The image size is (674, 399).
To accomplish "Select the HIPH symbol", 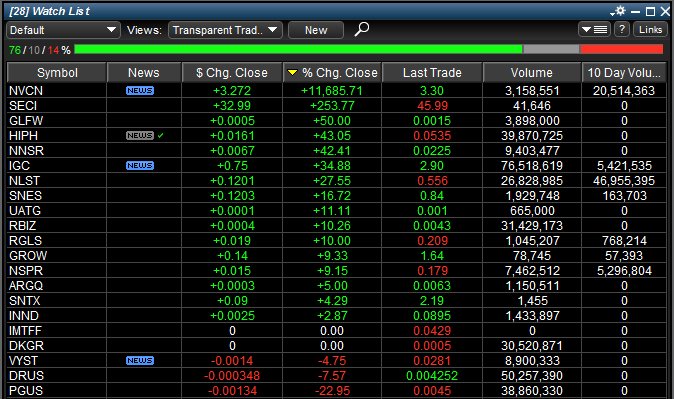I will coord(23,136).
